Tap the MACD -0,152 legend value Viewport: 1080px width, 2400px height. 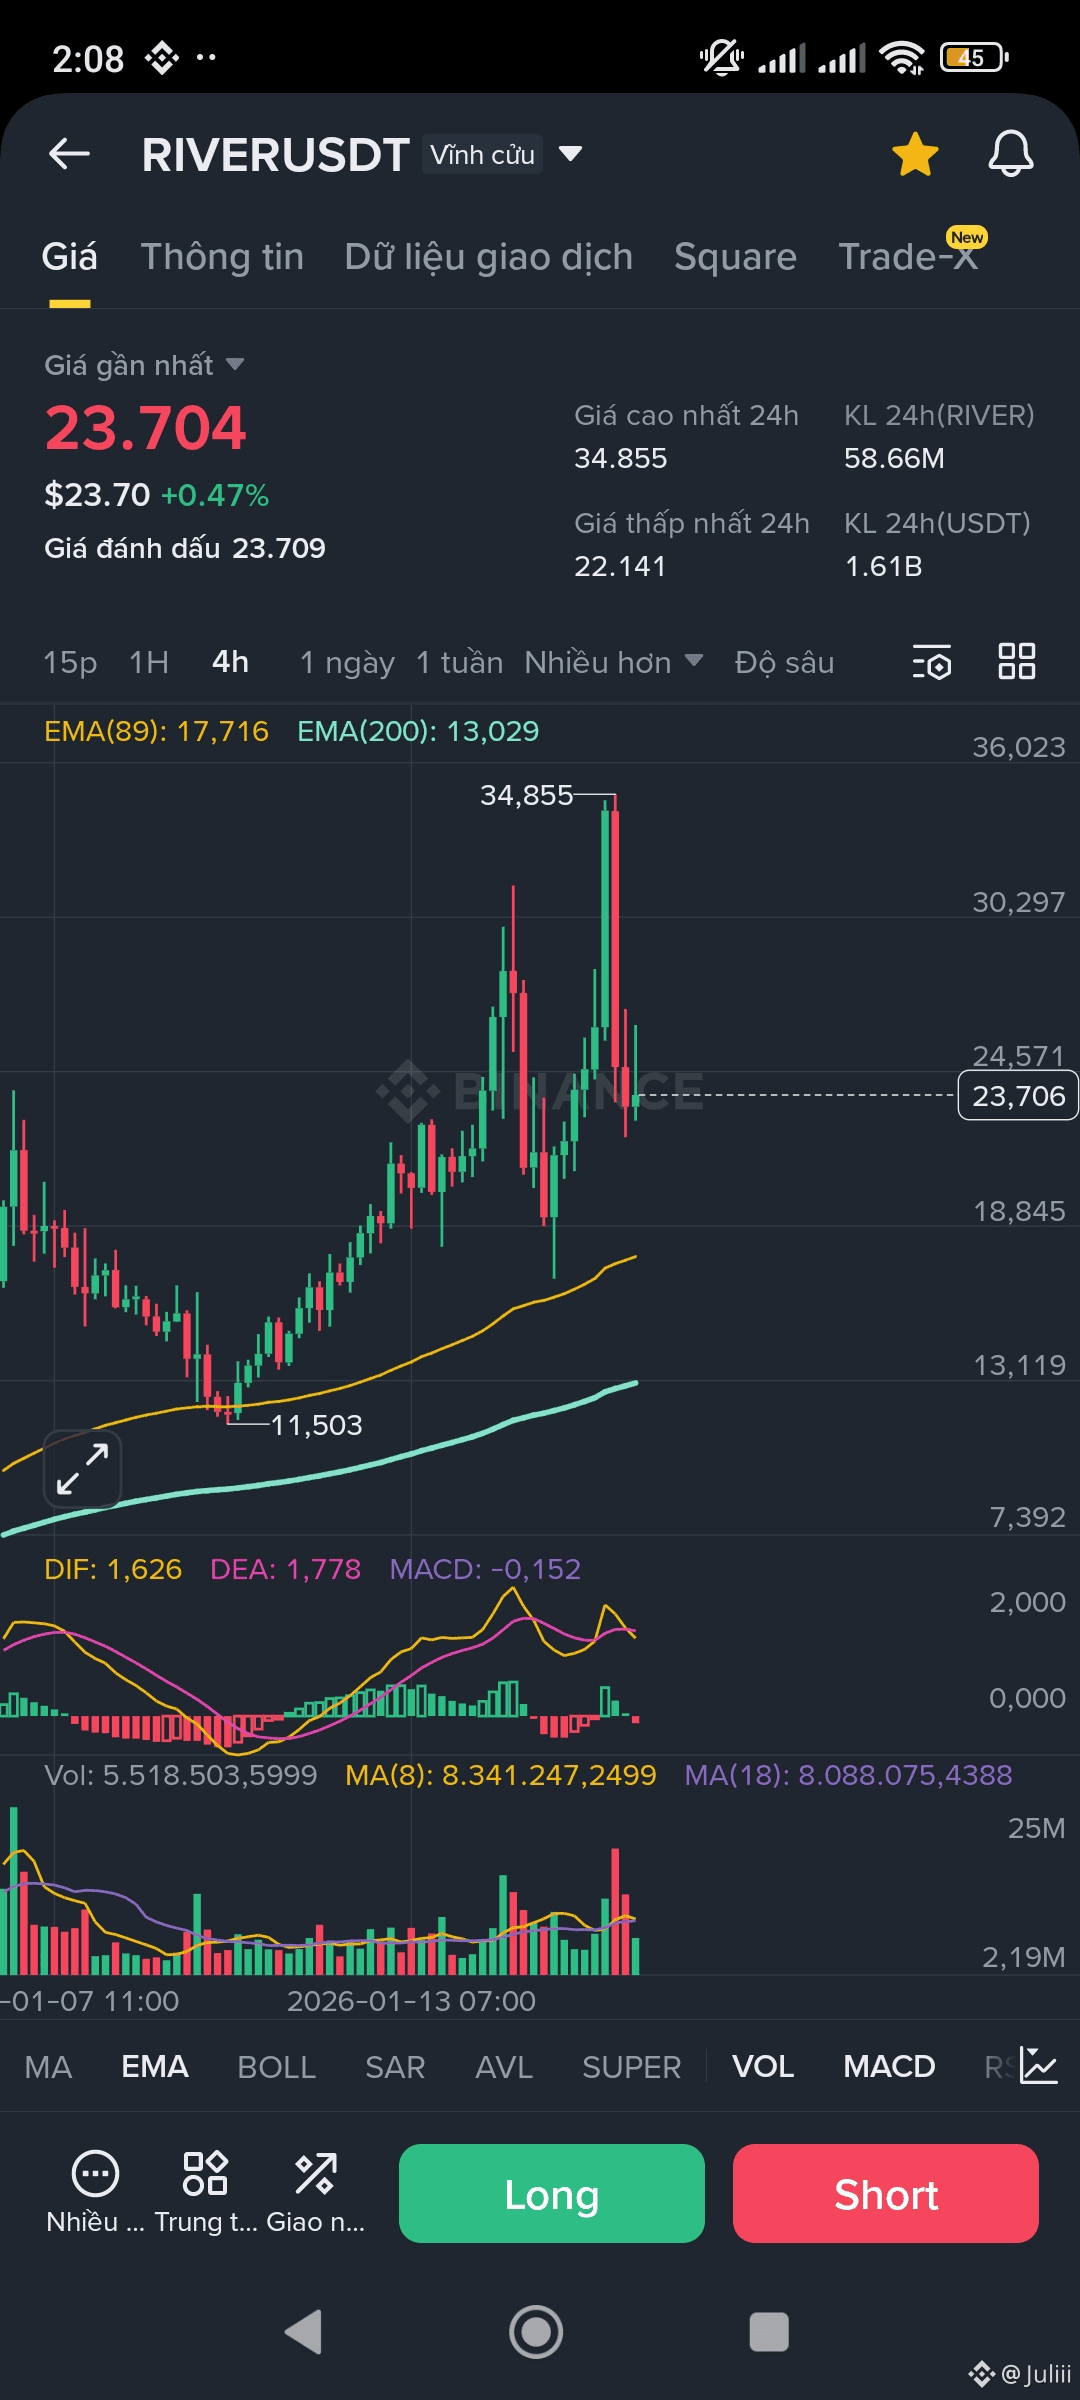(x=485, y=1569)
